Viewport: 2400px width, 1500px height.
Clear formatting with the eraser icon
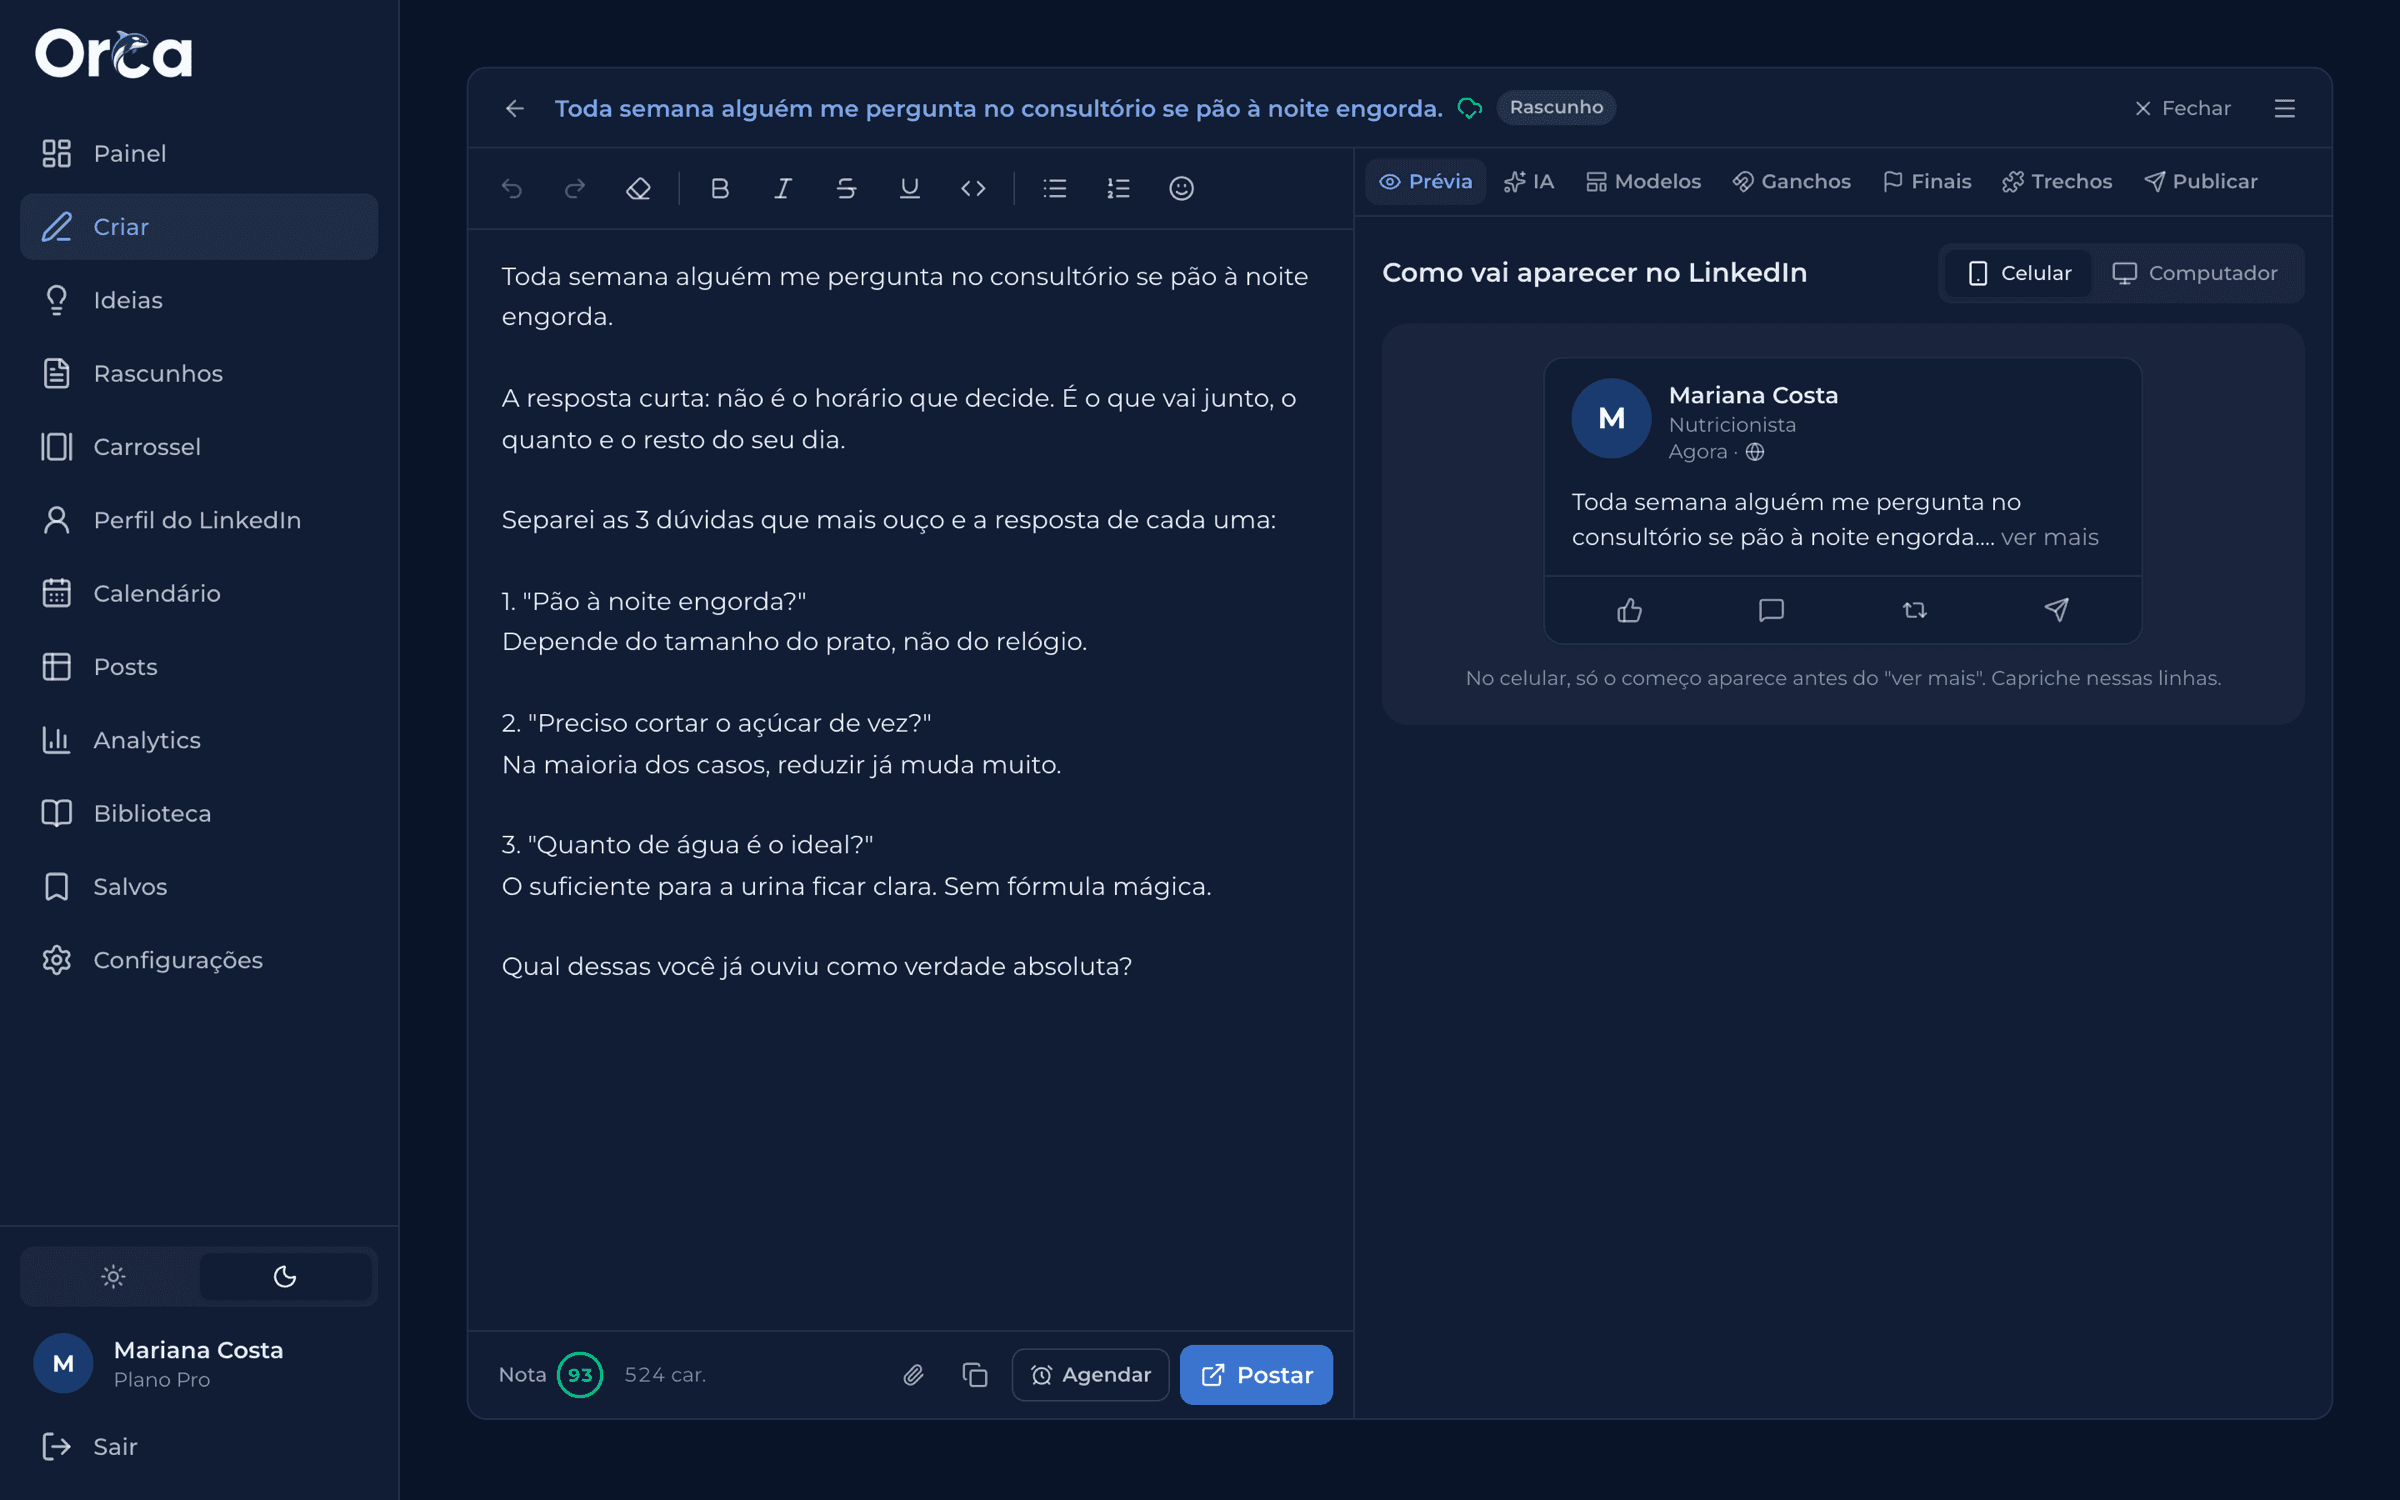pyautogui.click(x=638, y=188)
